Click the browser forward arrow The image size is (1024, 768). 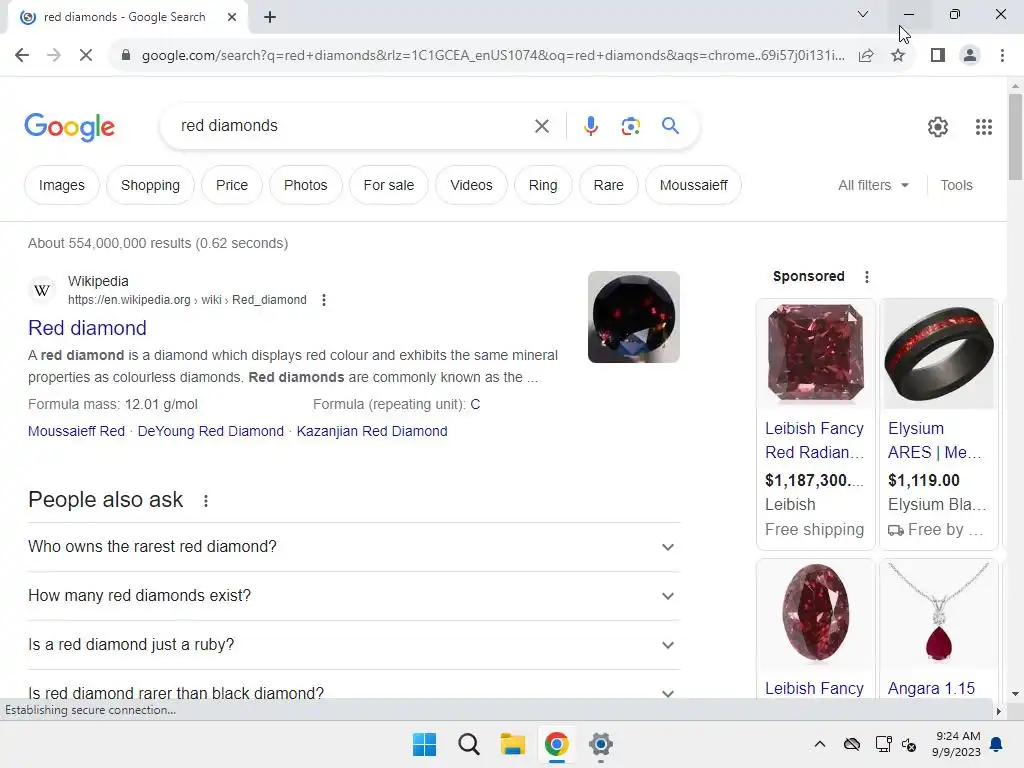coord(54,56)
